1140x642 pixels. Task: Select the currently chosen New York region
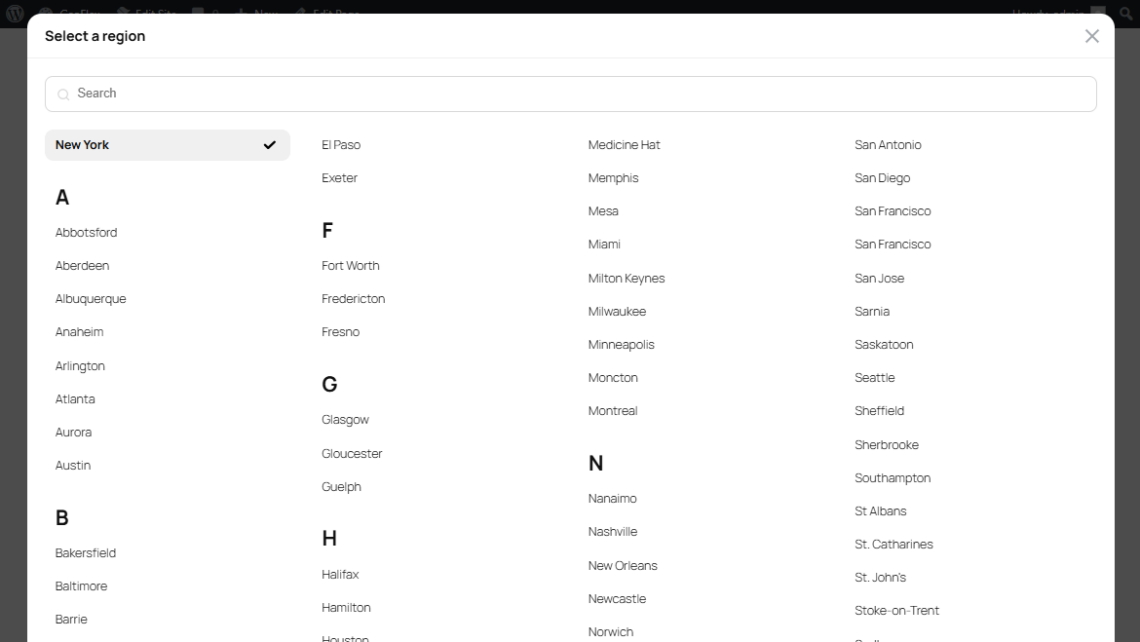83,145
